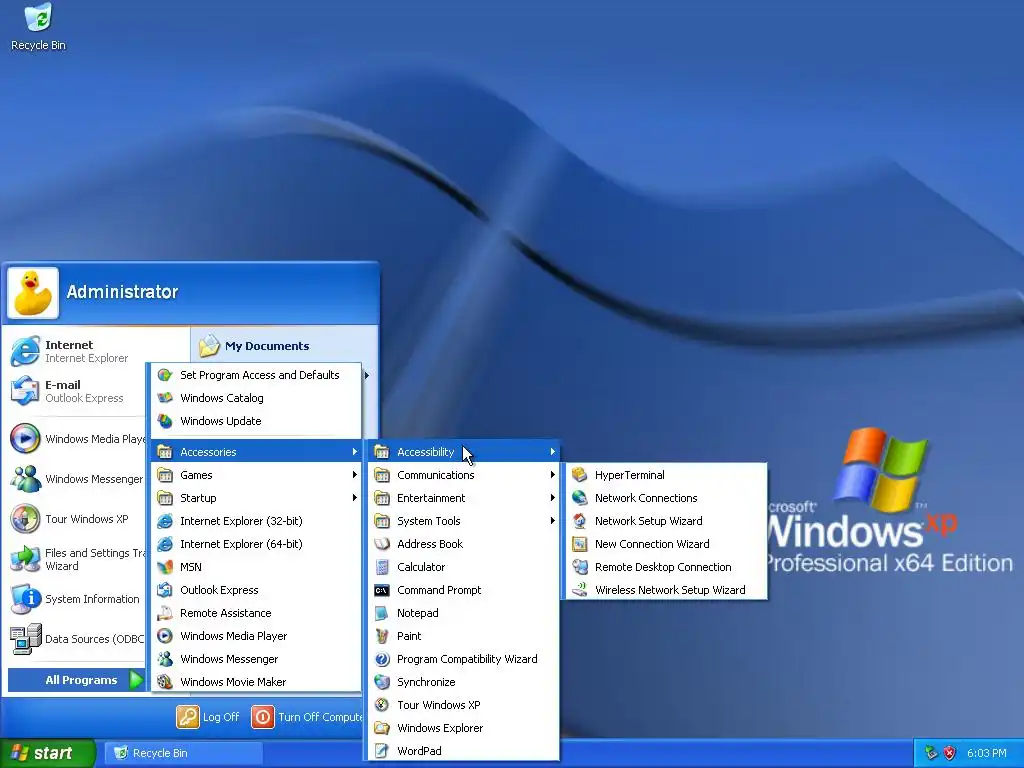This screenshot has height=768, width=1024.
Task: Click the 6:03 PM taskbar clock
Action: (x=986, y=753)
